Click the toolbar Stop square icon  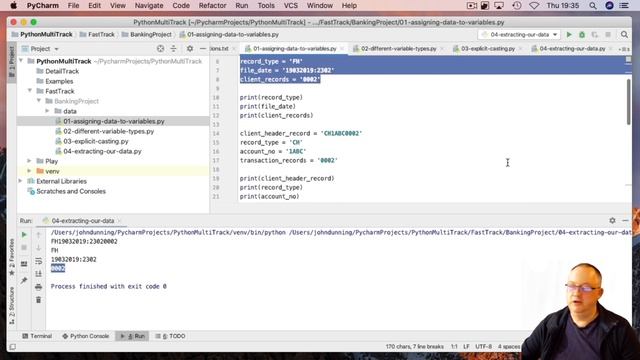click(x=608, y=35)
